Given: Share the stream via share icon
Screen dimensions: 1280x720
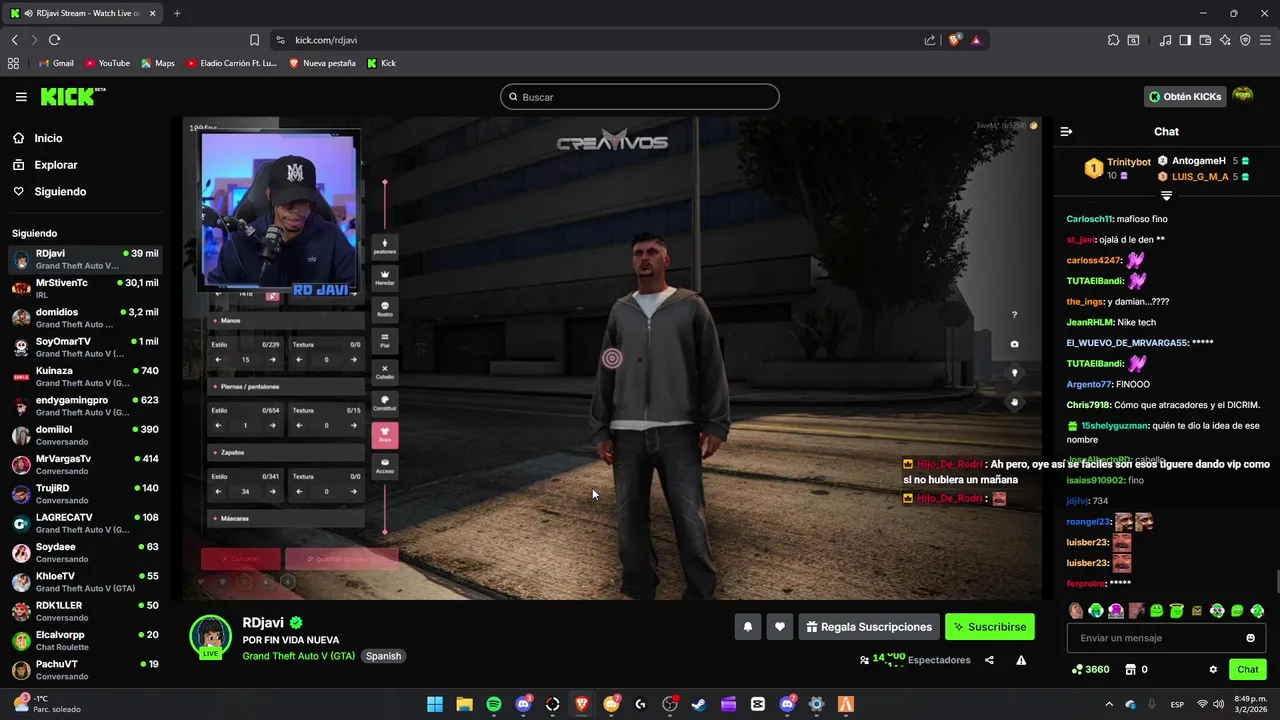Looking at the screenshot, I should point(989,660).
